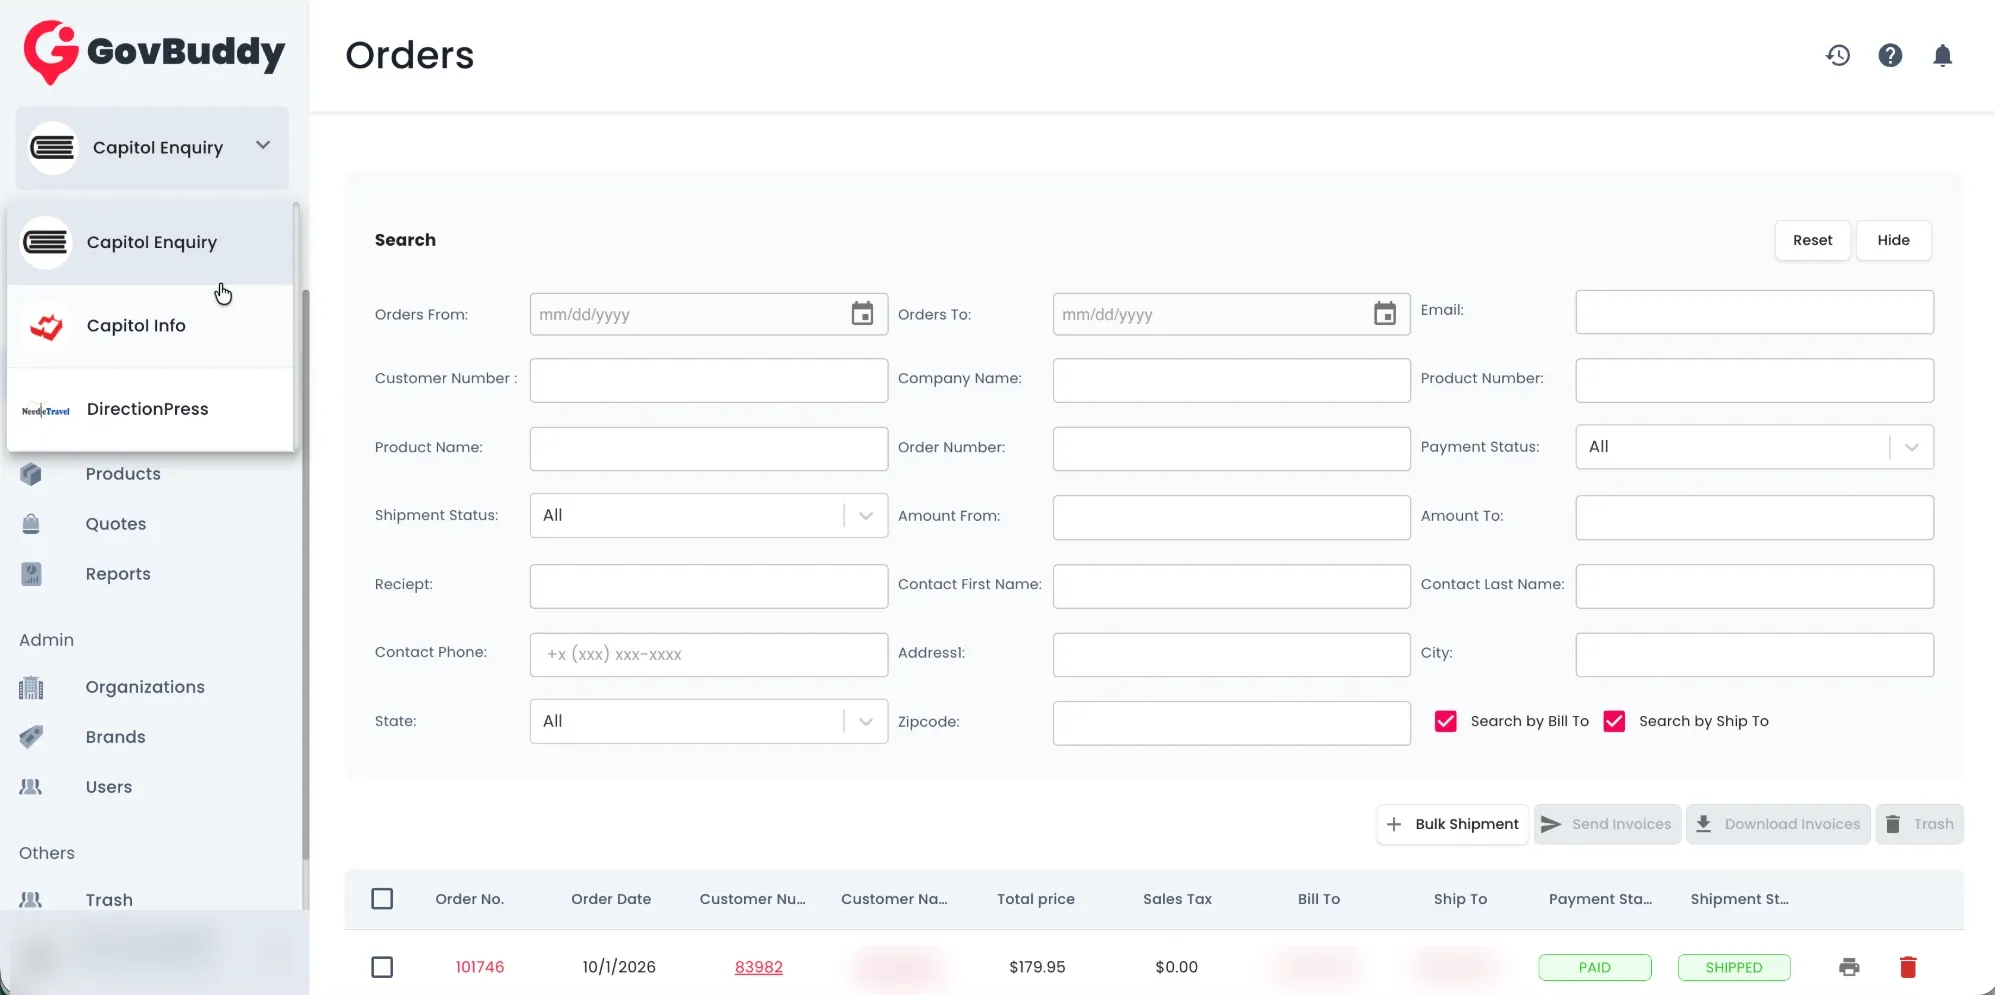Tick the checkbox for order 101746
Screen dimensions: 1995x995
(x=382, y=967)
